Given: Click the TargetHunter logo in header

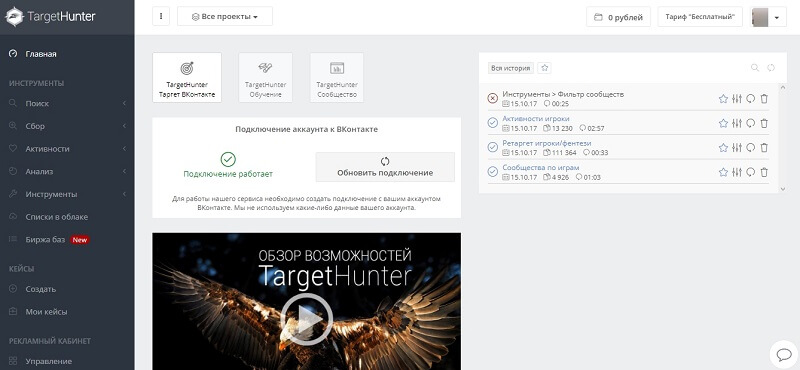Looking at the screenshot, I should [50, 17].
